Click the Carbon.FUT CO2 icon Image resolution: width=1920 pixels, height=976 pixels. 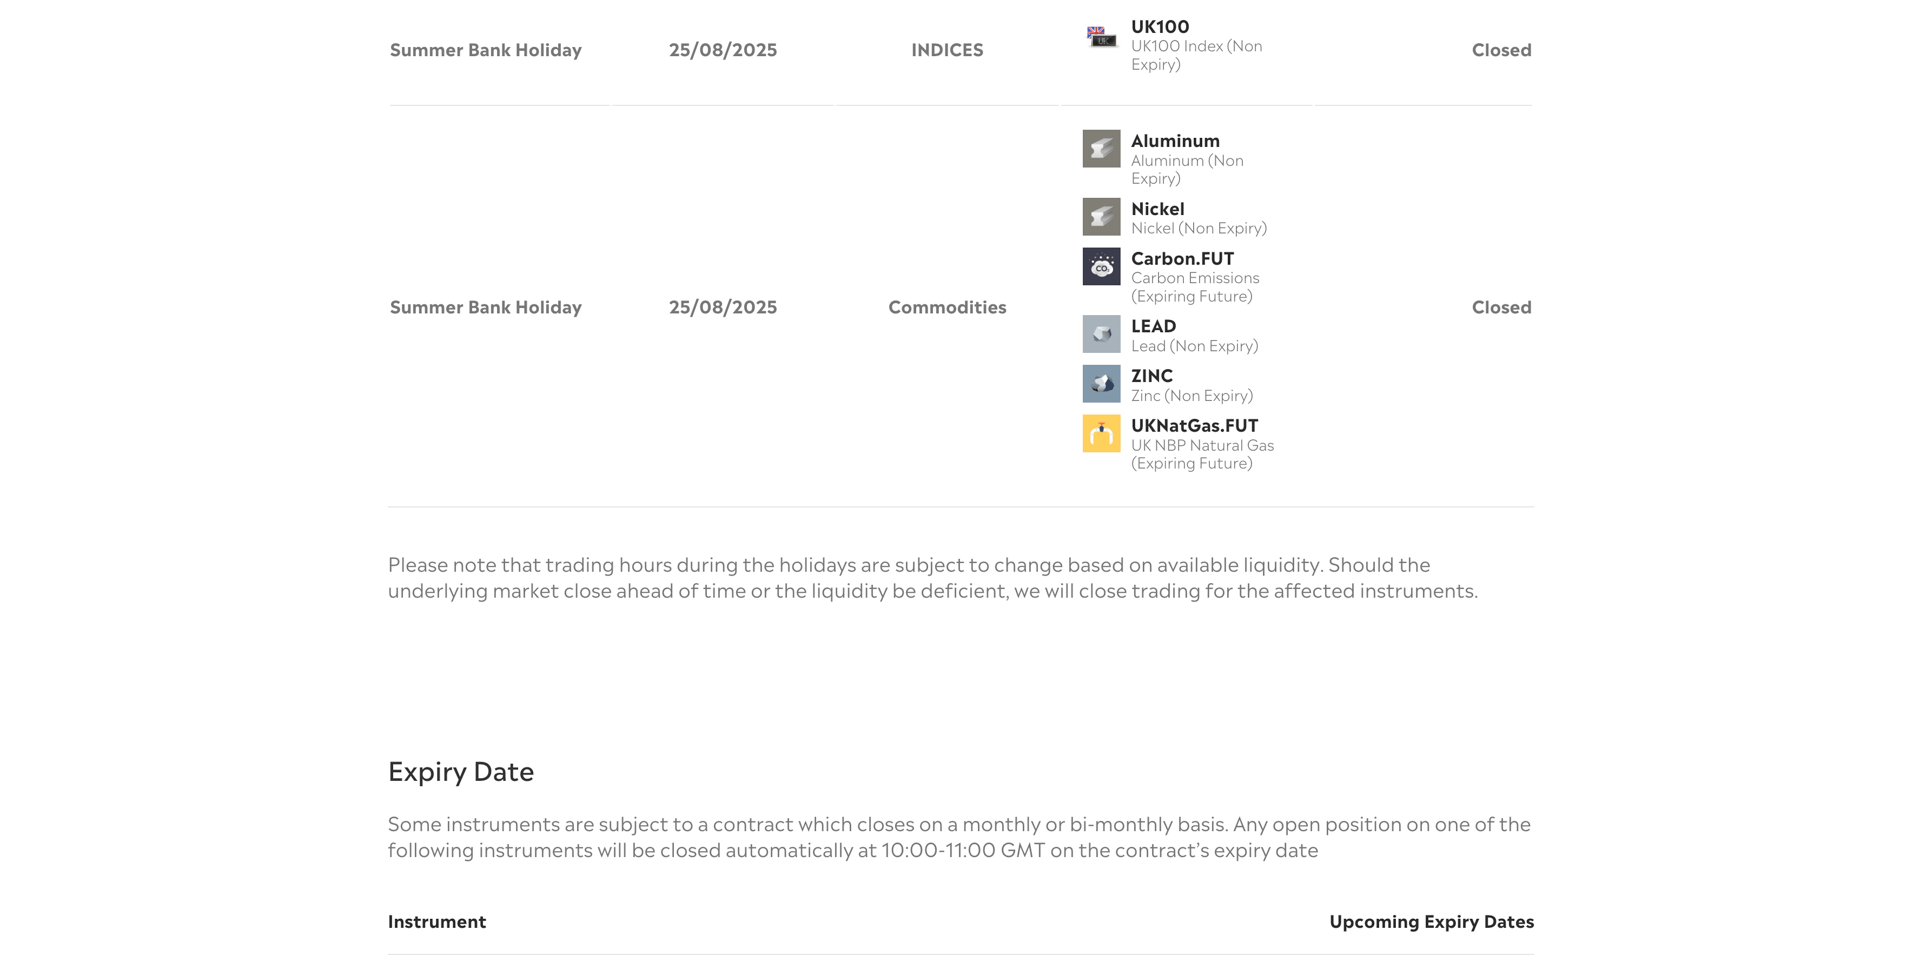[x=1101, y=267]
